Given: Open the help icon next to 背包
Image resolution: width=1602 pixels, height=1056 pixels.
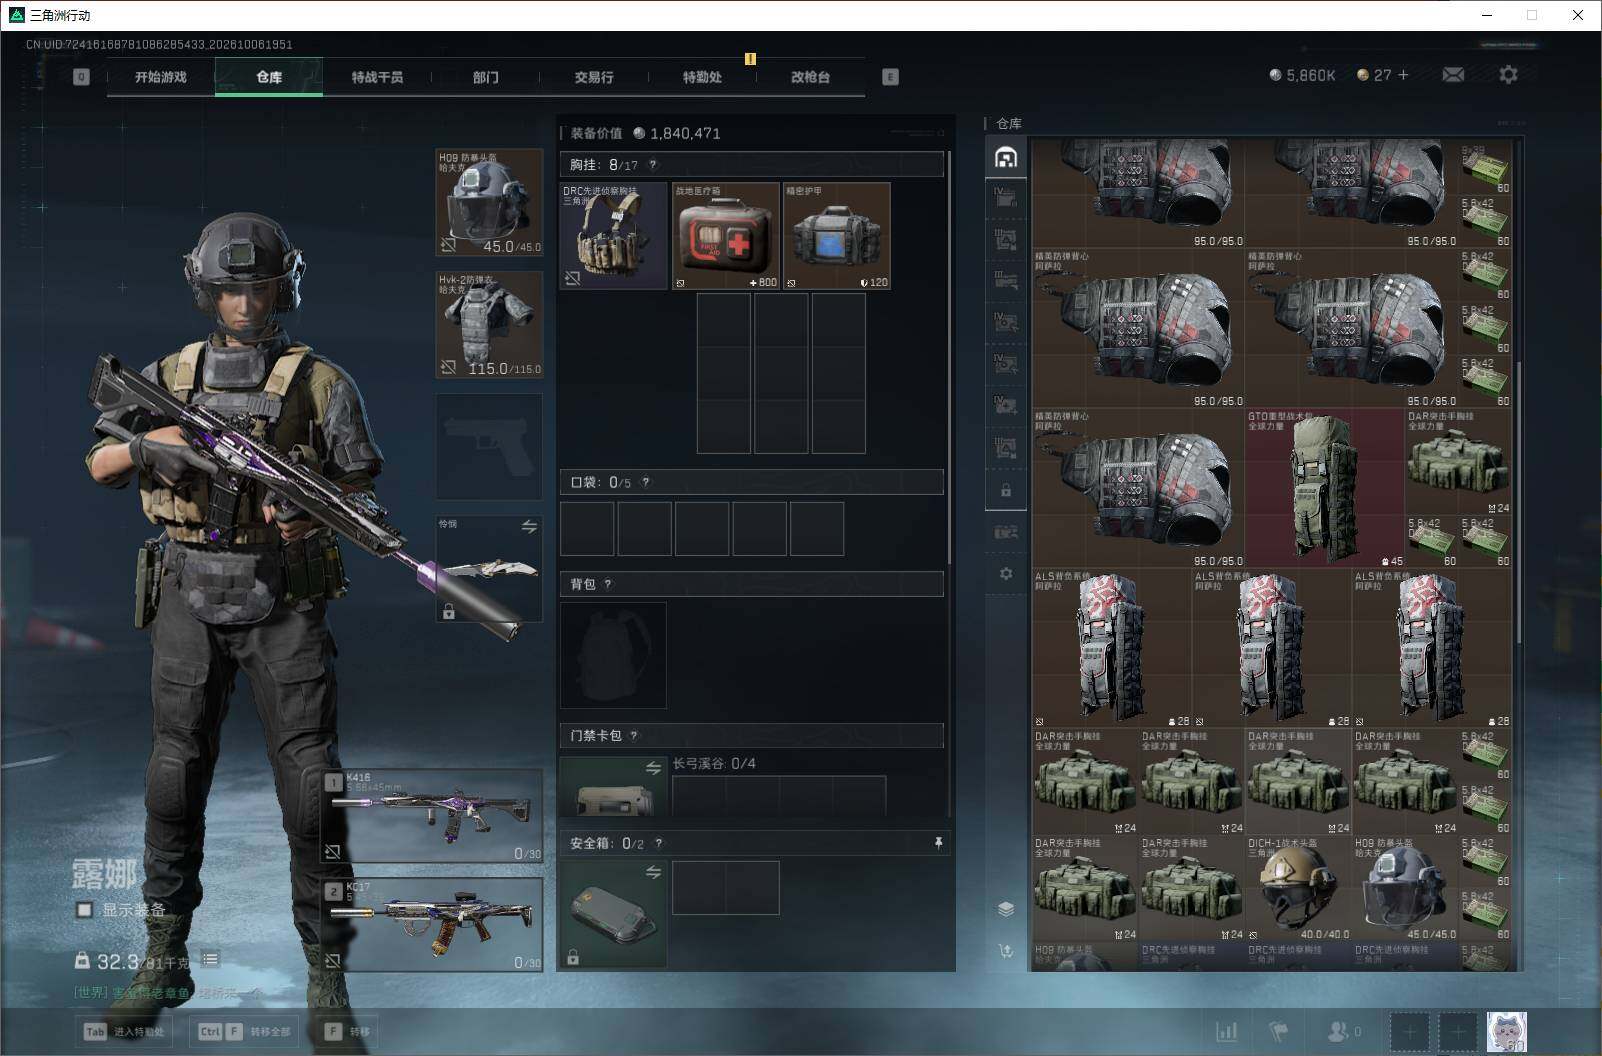Looking at the screenshot, I should point(608,584).
